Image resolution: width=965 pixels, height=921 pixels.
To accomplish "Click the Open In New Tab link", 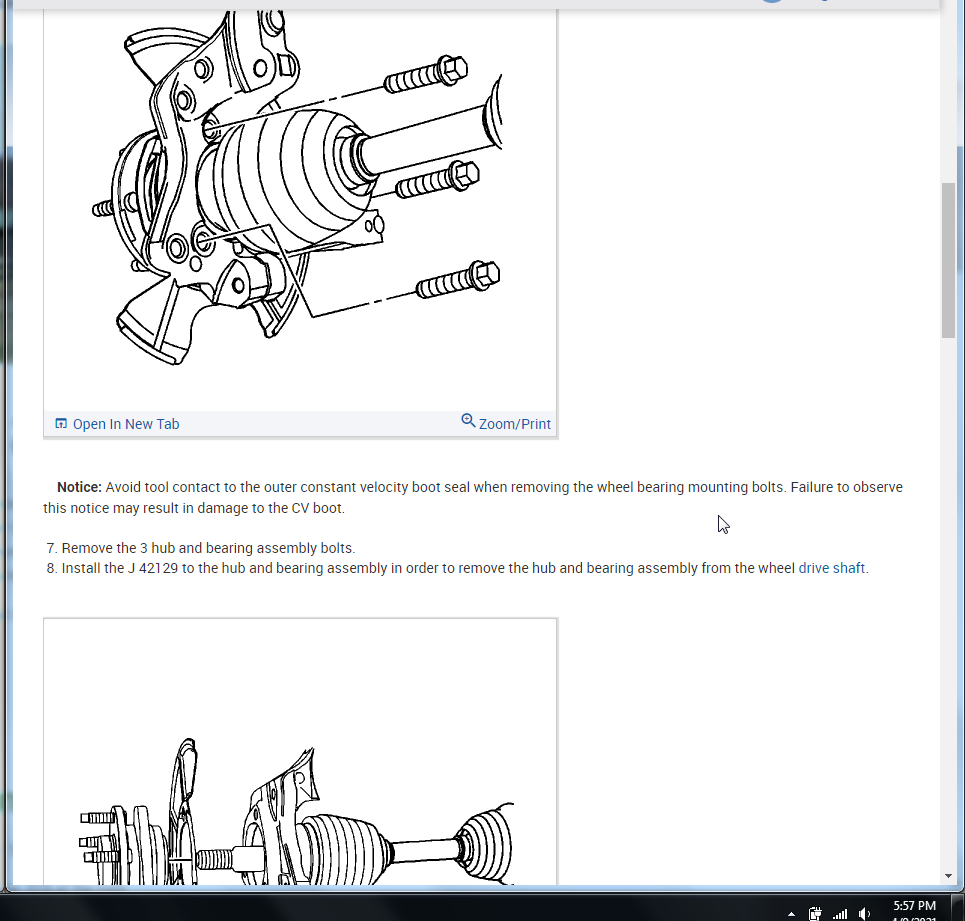I will (x=126, y=424).
